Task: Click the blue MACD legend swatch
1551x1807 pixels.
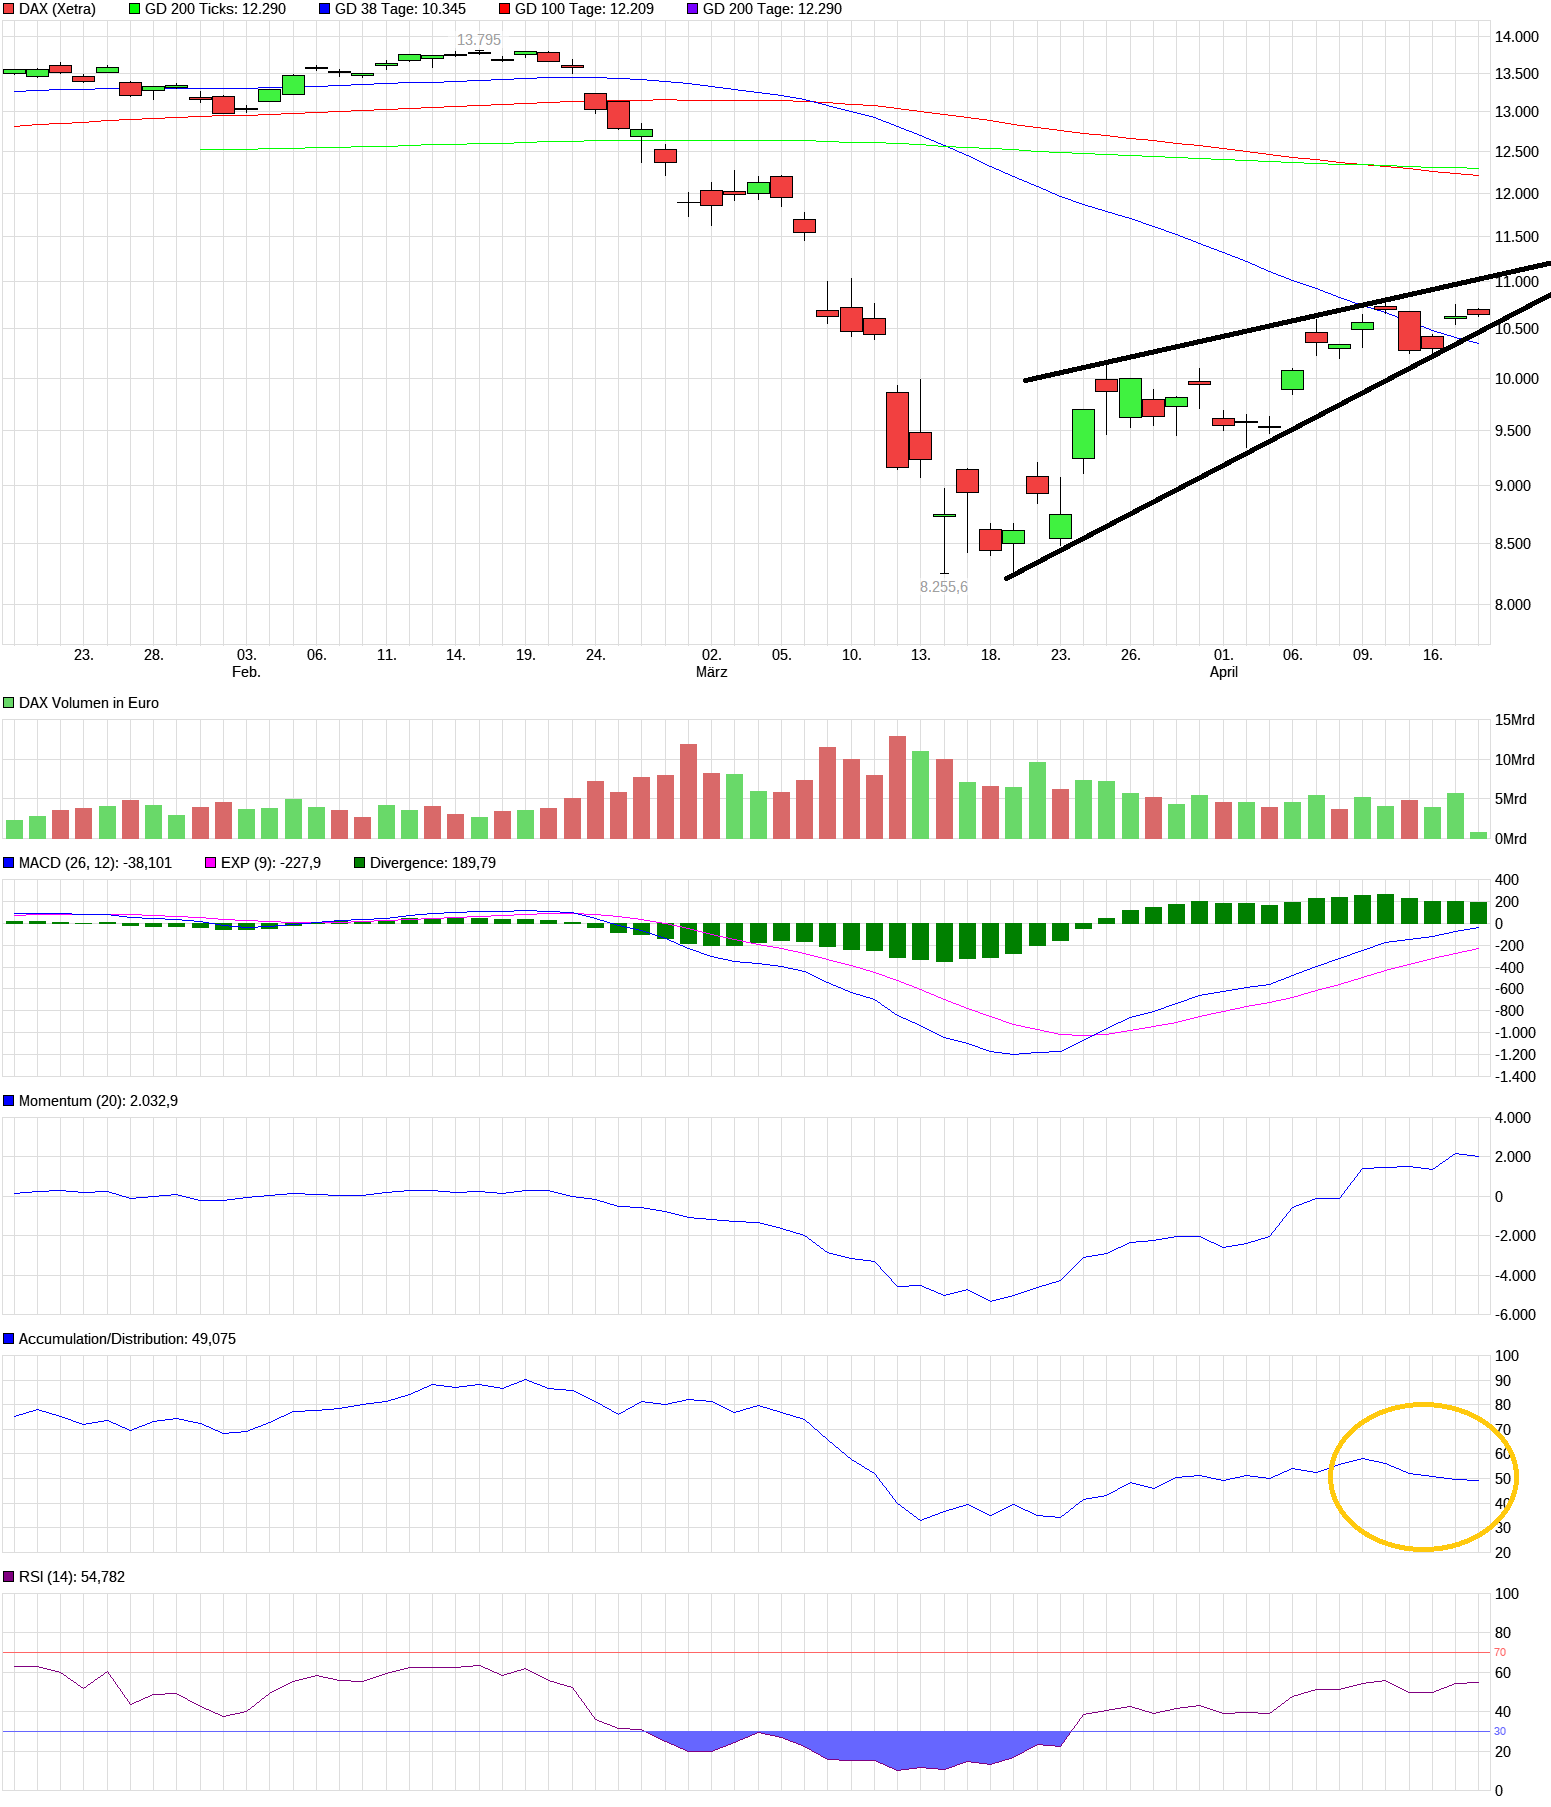Action: pyautogui.click(x=9, y=863)
